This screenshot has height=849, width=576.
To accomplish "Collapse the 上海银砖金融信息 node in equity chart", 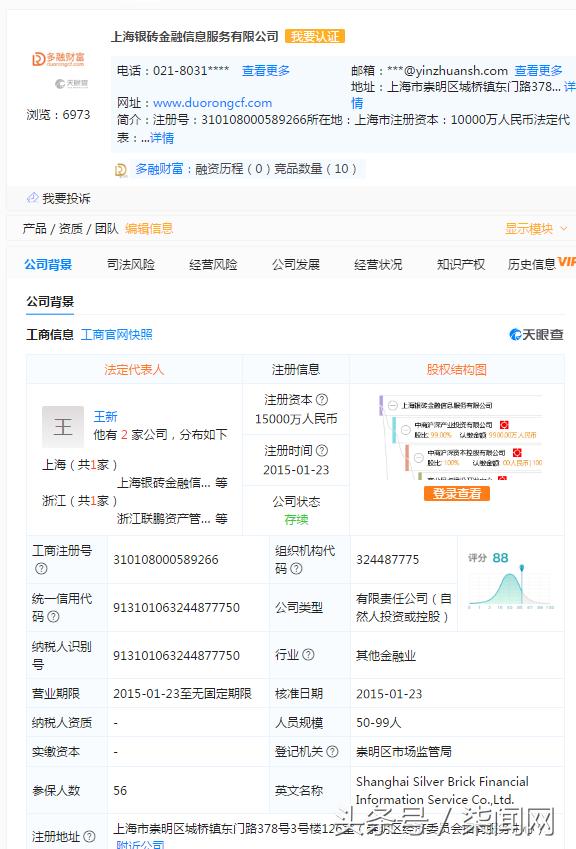I will (x=393, y=405).
